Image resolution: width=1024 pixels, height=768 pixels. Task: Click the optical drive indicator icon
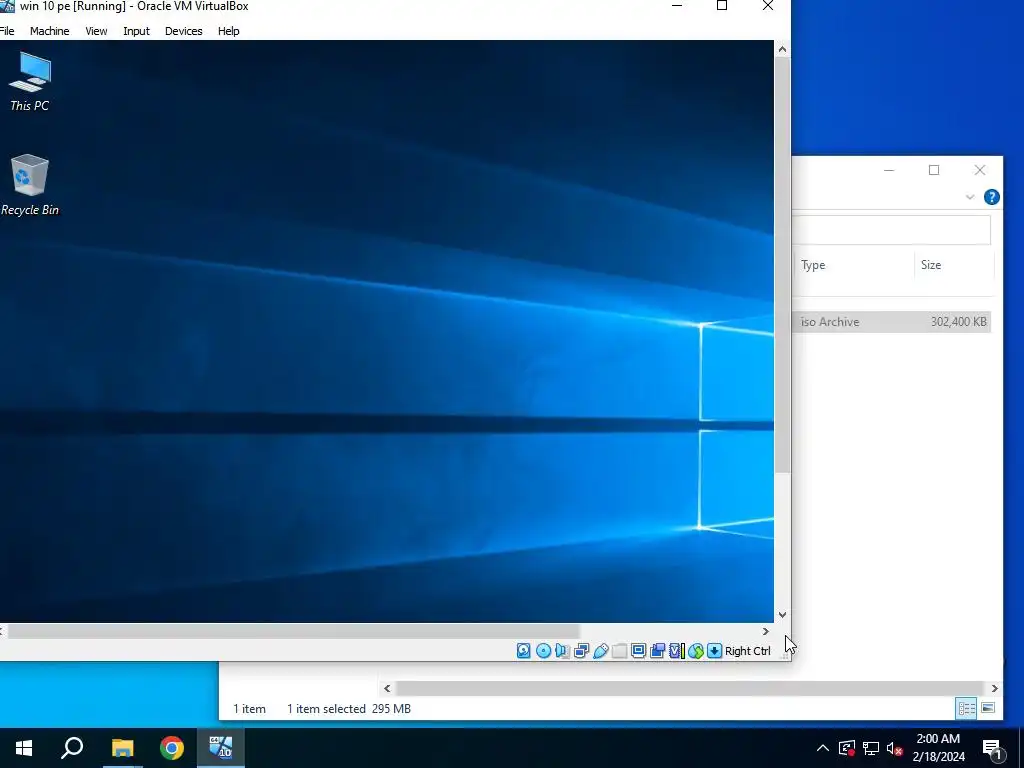click(543, 650)
